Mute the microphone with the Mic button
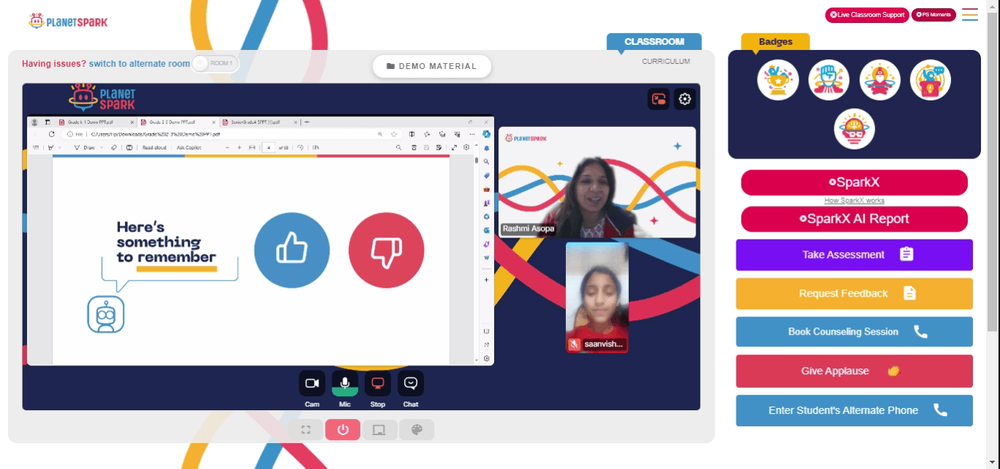Viewport: 1000px width, 469px height. (345, 383)
